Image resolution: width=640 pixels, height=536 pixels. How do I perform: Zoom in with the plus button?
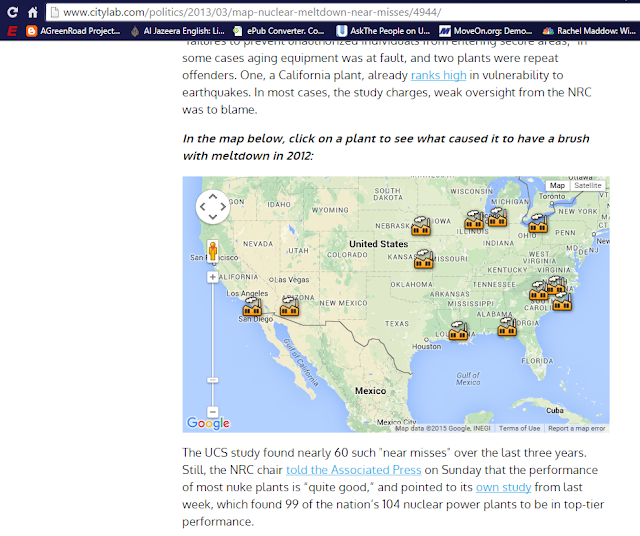click(x=212, y=277)
